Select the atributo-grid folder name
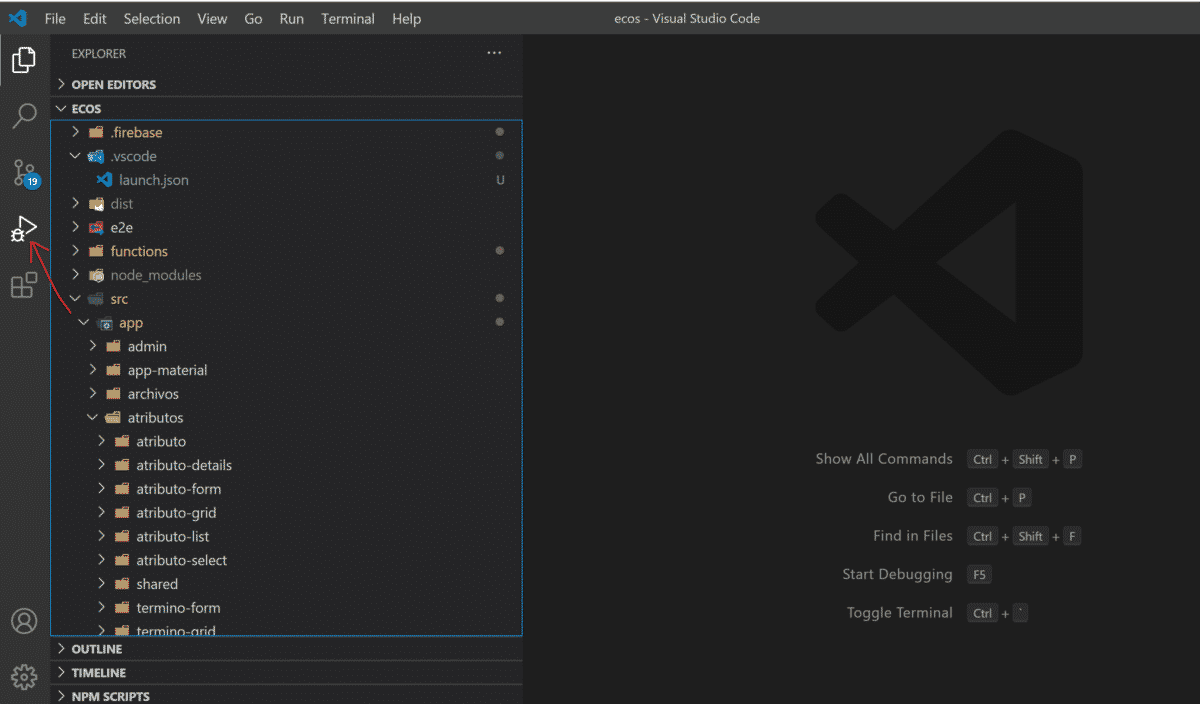This screenshot has width=1200, height=704. tap(177, 513)
